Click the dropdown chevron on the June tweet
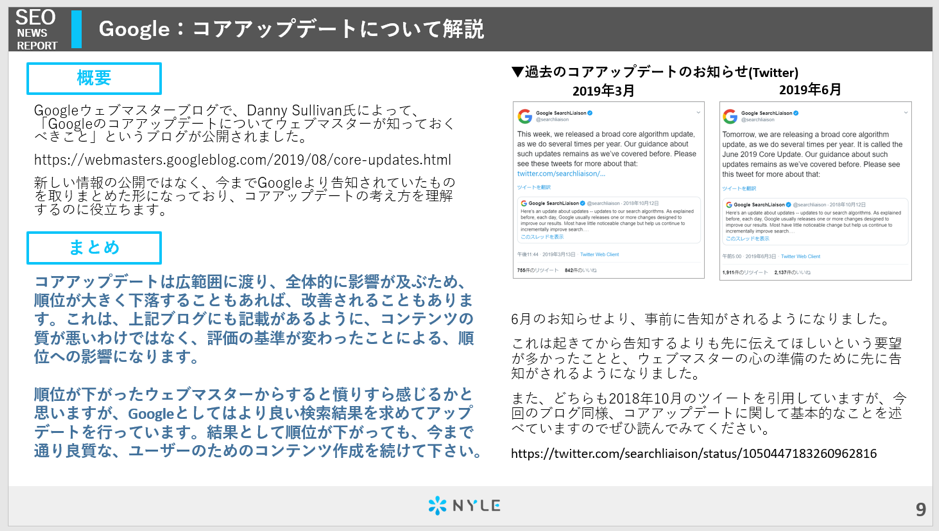 point(905,113)
